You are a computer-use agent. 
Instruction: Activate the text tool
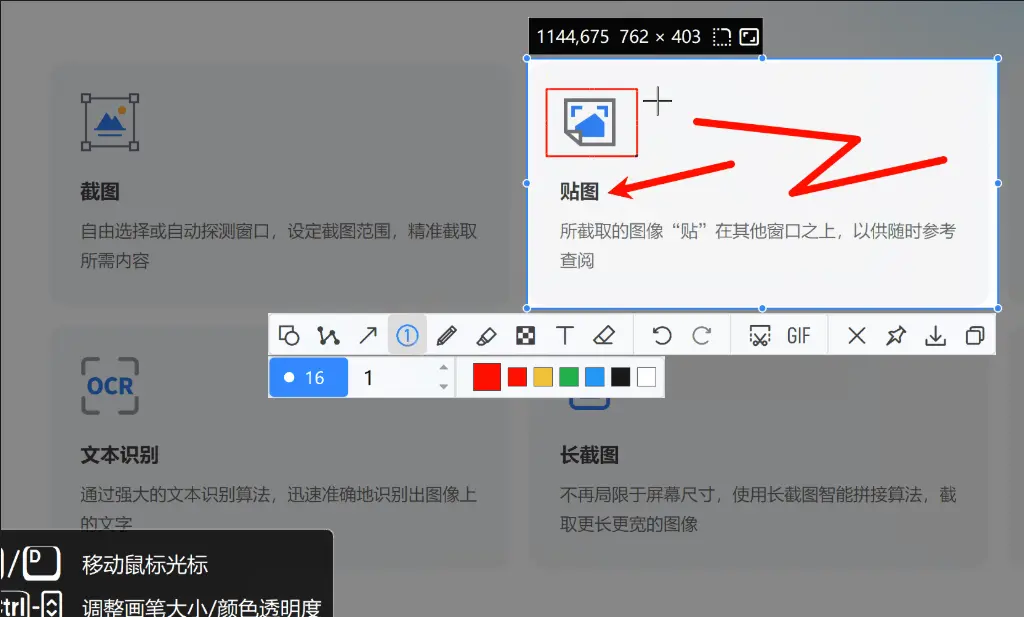(565, 335)
